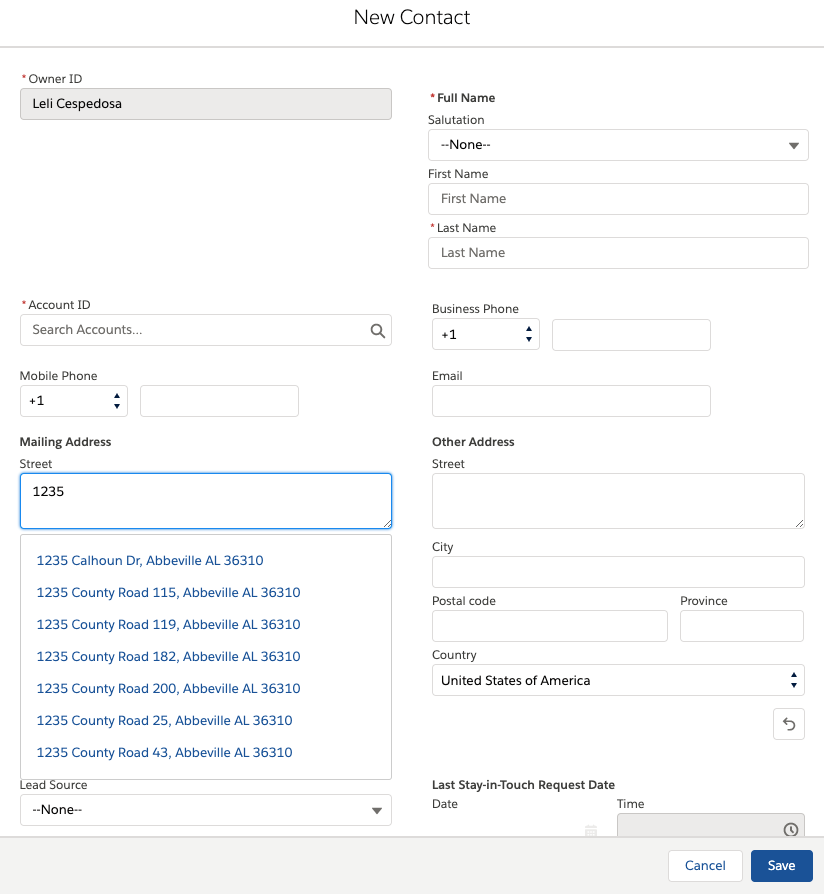The height and width of the screenshot is (894, 824).
Task: Click the Other Address Street textarea
Action: 618,501
